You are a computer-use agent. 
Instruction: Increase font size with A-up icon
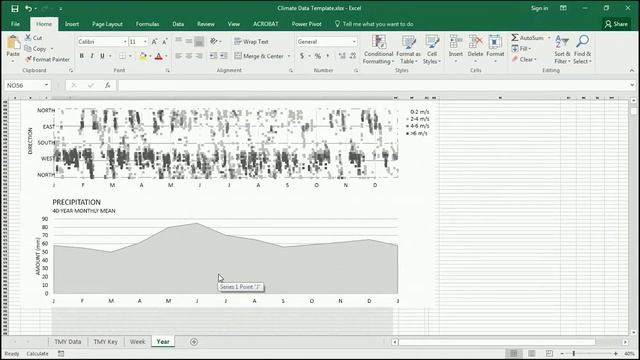(154, 42)
